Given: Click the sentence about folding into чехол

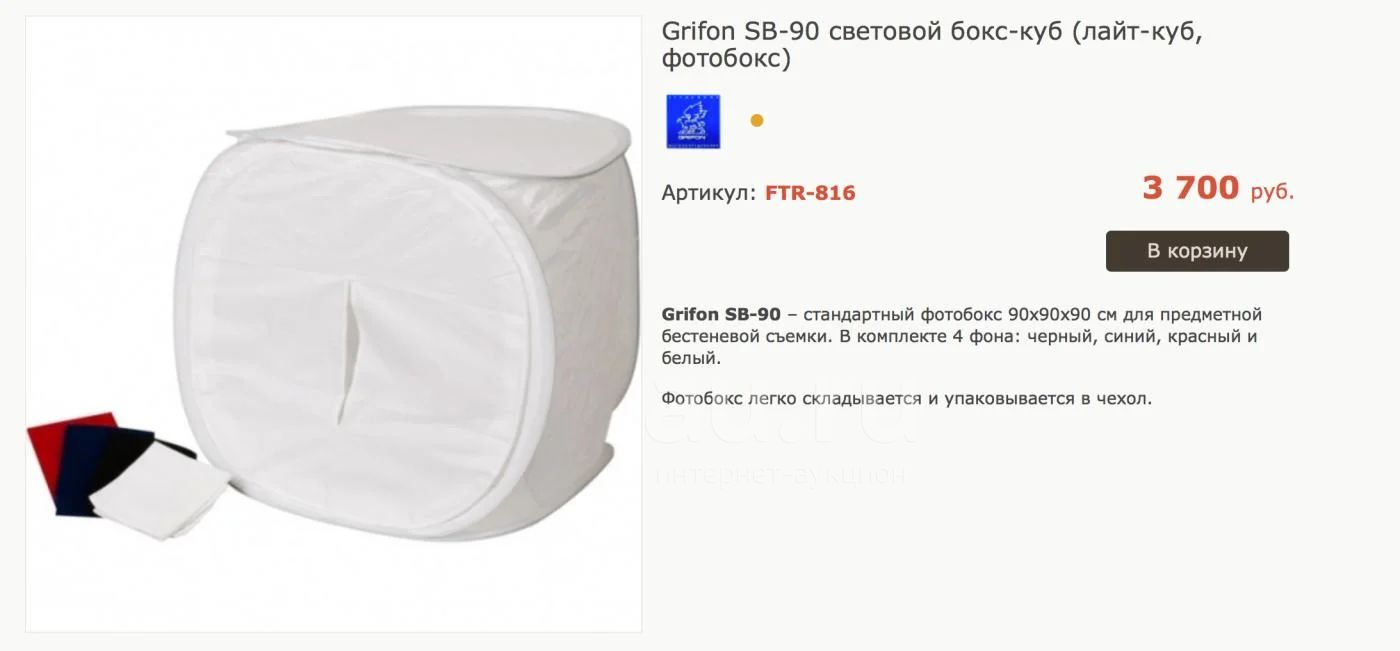Looking at the screenshot, I should point(906,398).
